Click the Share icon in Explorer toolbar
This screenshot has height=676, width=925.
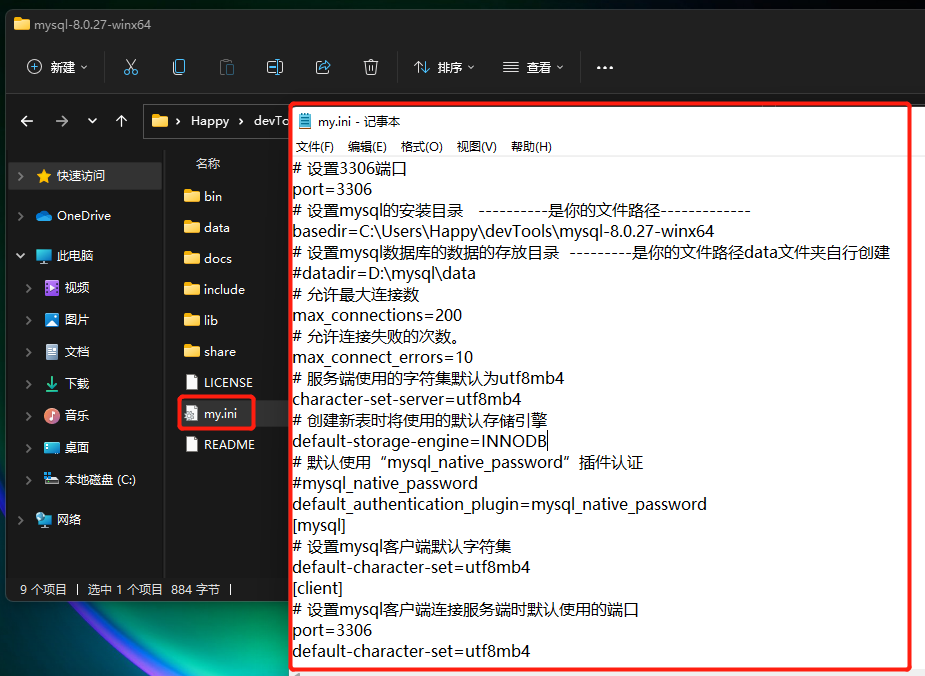[x=323, y=67]
